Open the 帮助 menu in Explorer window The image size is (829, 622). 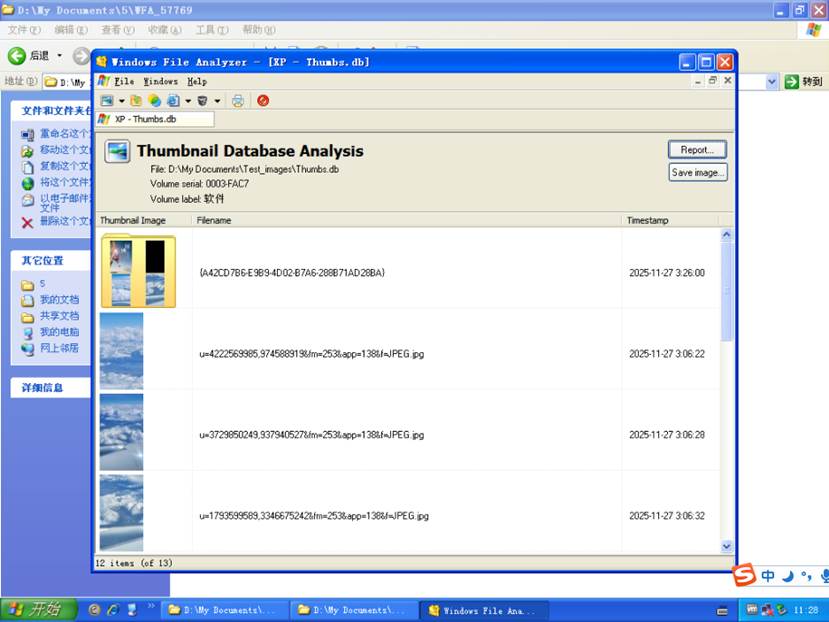259,30
